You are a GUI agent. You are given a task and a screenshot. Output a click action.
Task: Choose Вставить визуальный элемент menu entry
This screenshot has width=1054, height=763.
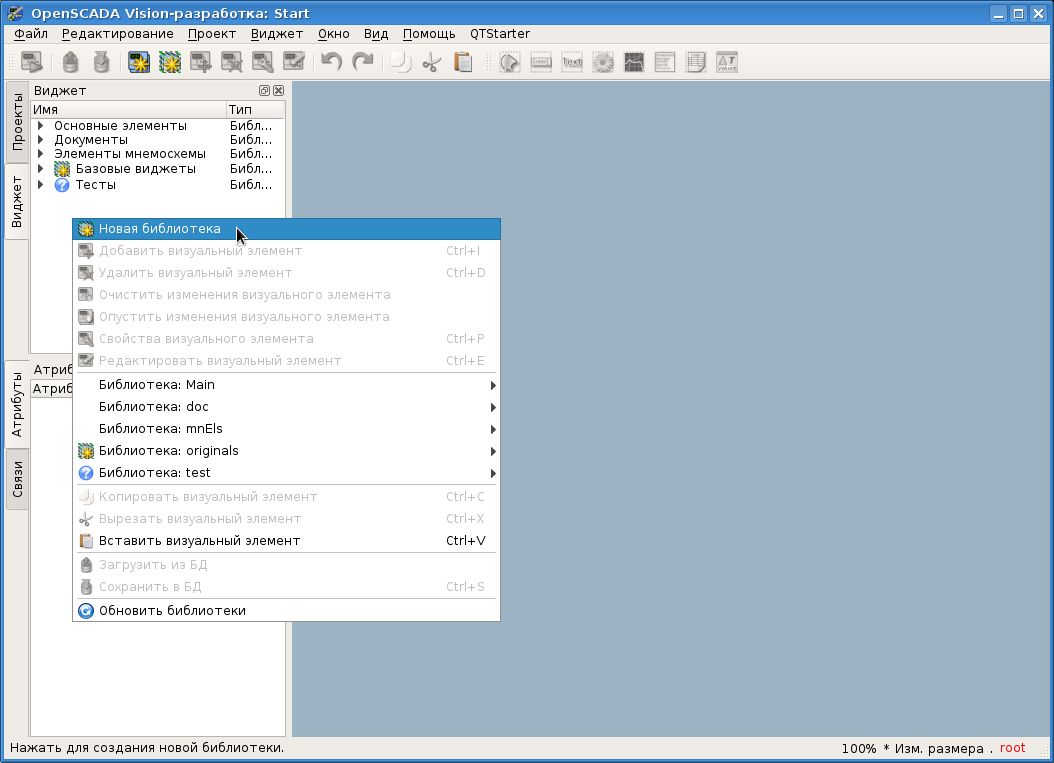[286, 541]
